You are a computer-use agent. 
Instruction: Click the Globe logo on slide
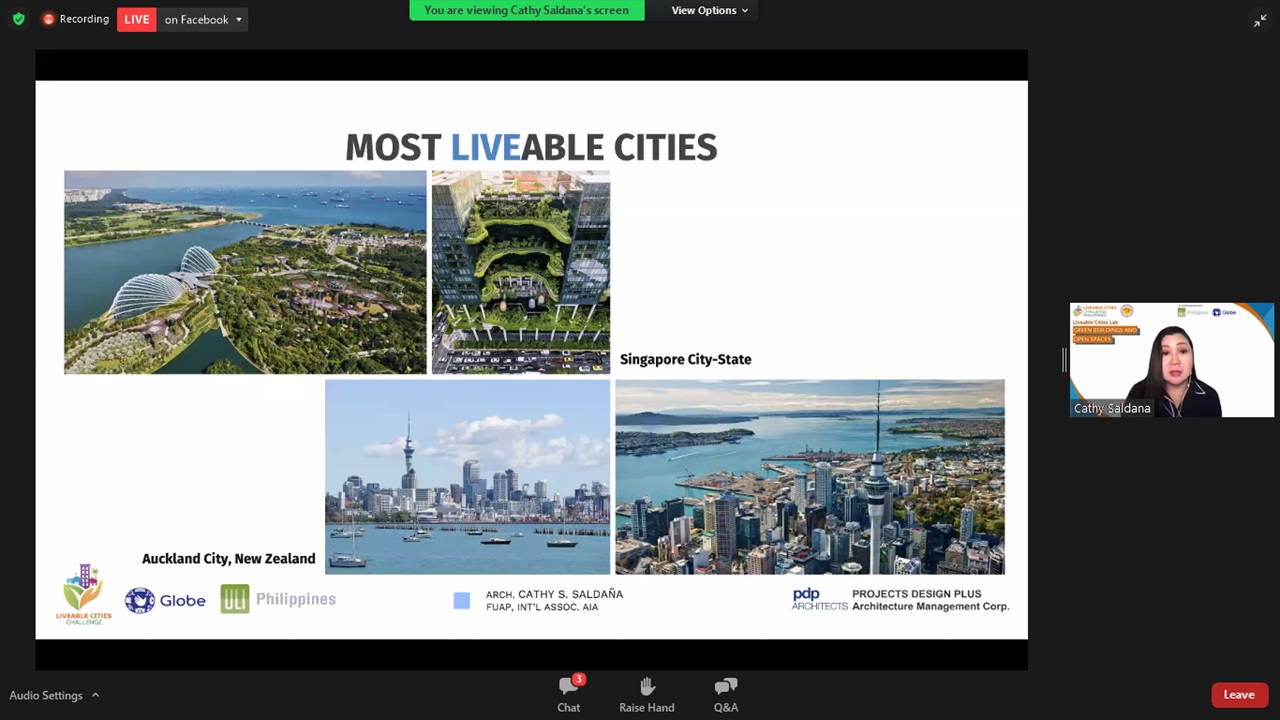(165, 600)
